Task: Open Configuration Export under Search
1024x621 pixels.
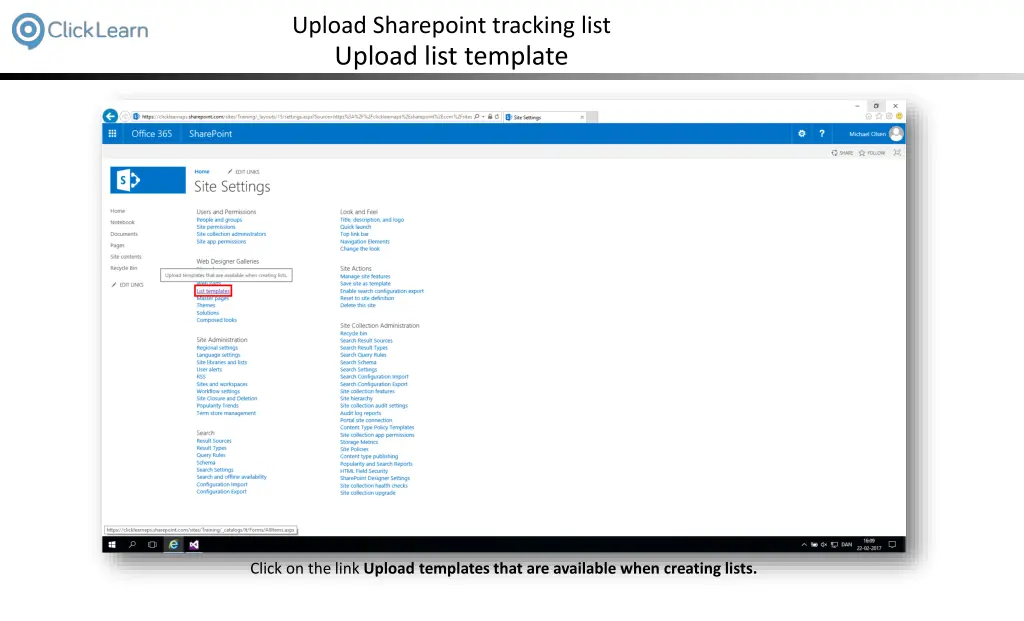Action: [x=221, y=492]
